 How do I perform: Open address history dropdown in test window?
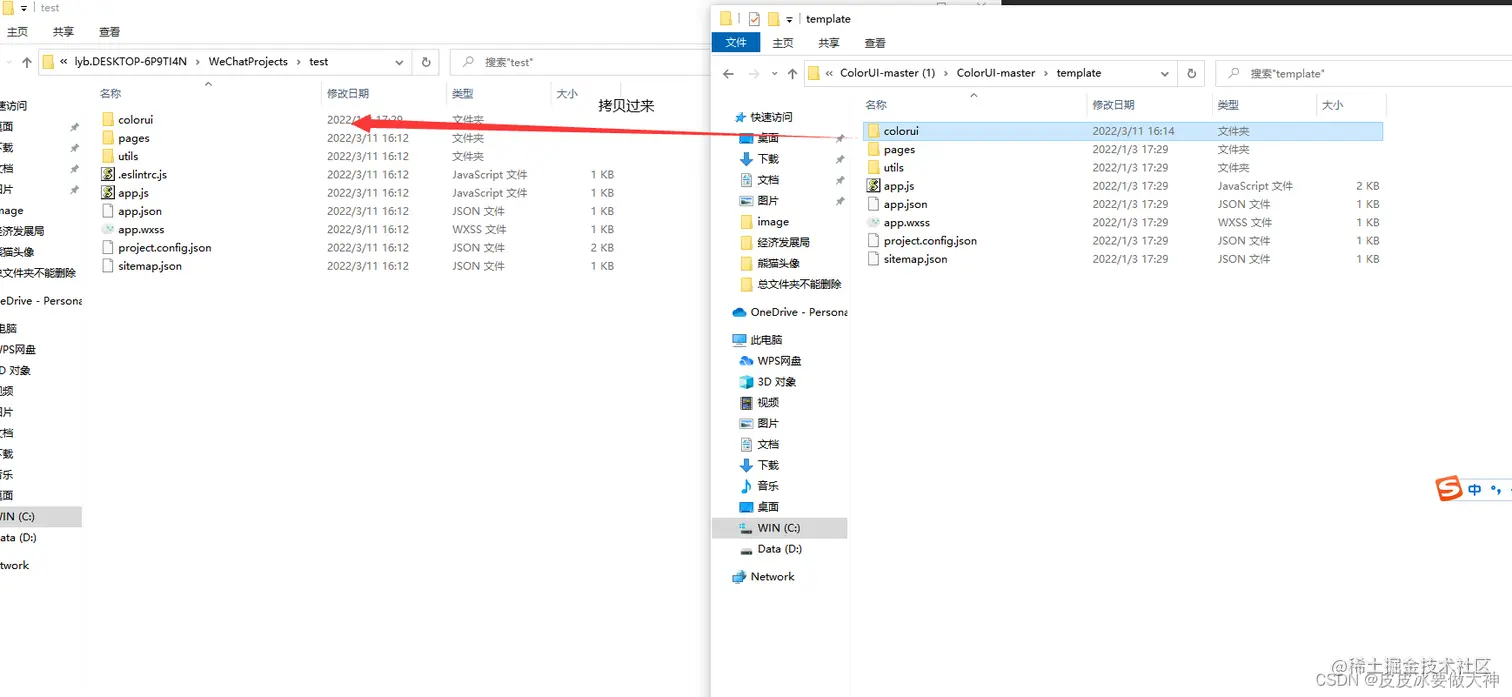tap(400, 61)
